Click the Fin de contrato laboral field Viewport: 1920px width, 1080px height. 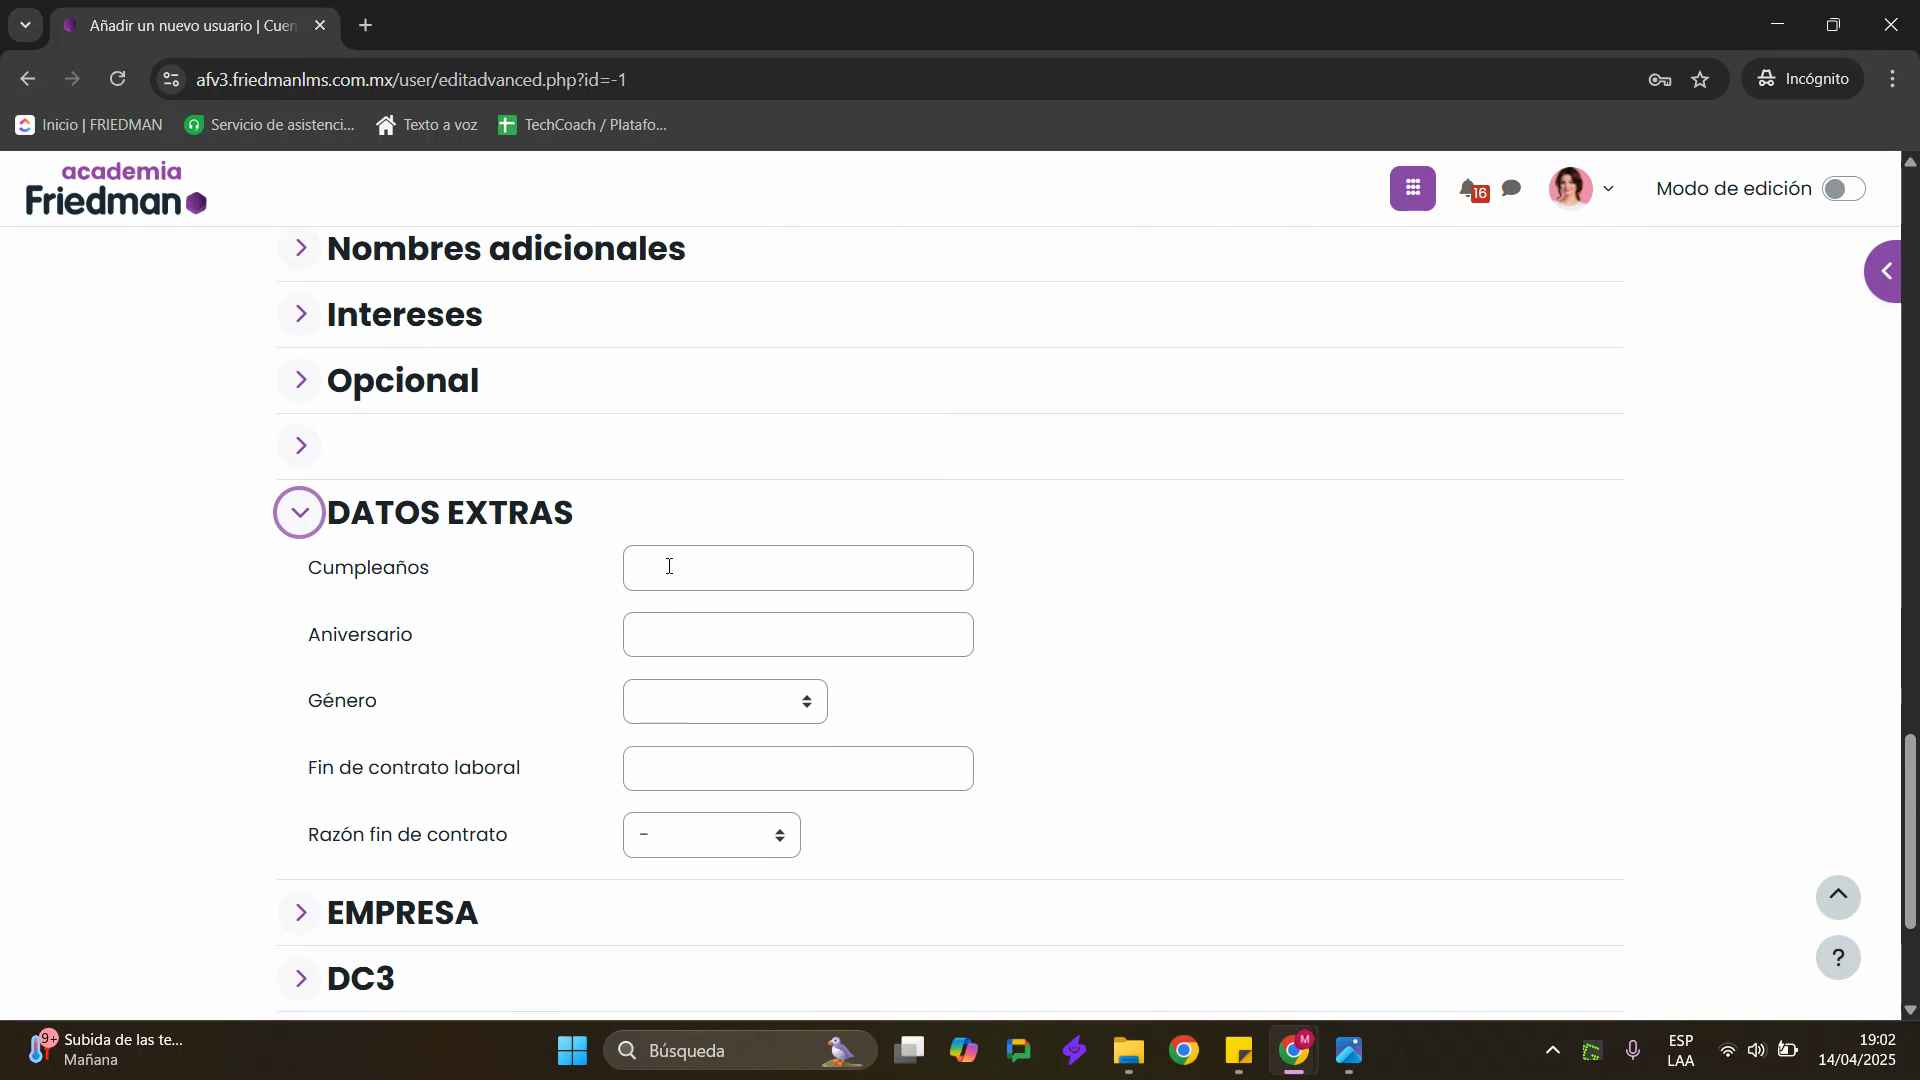click(x=797, y=769)
